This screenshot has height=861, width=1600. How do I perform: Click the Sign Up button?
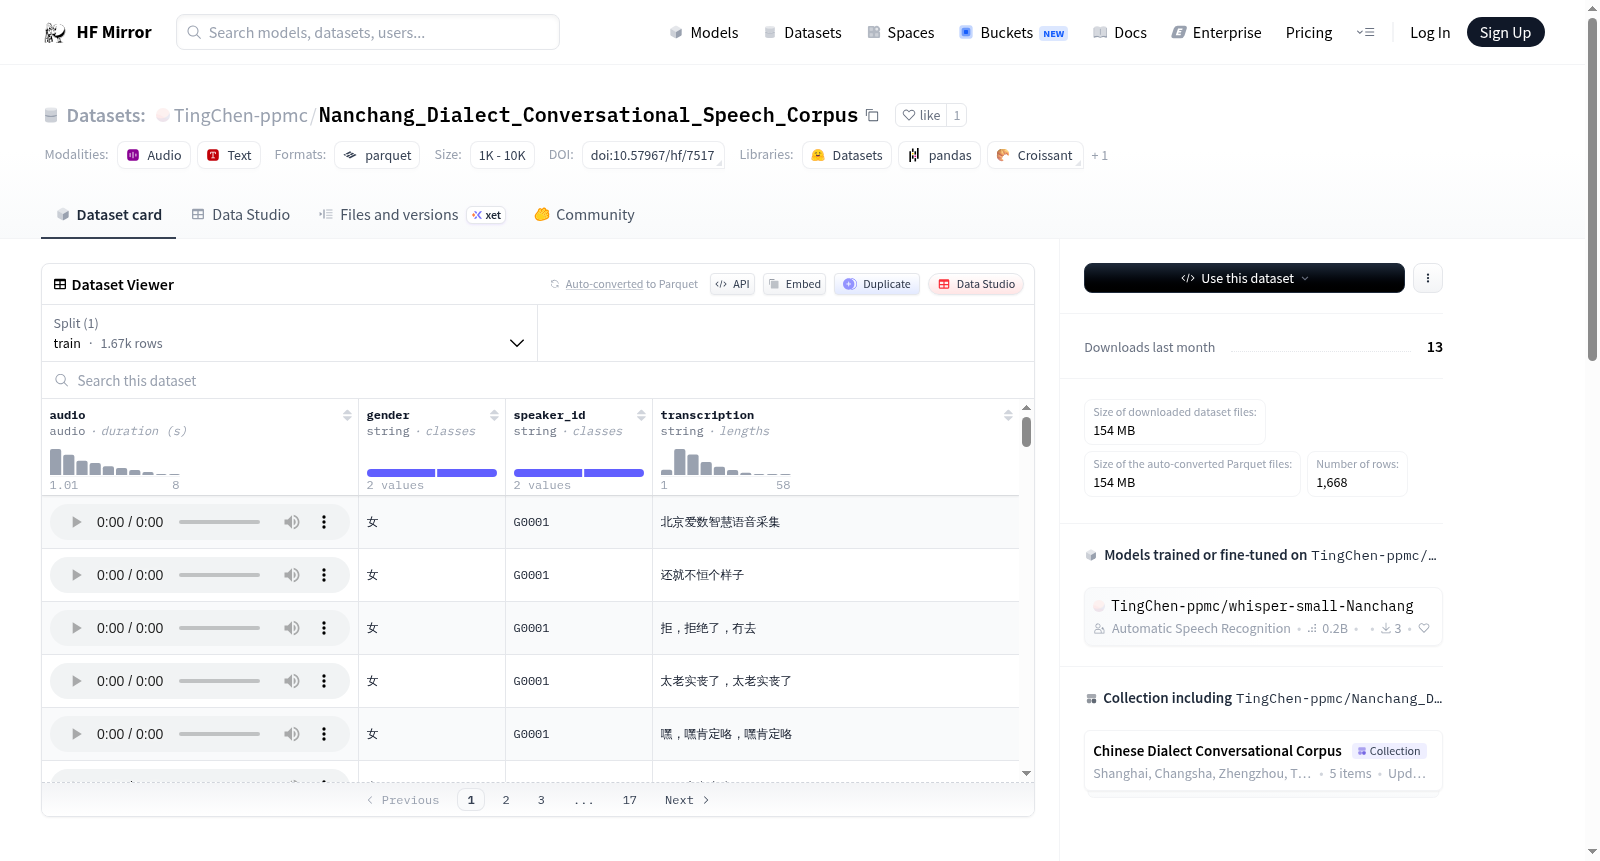[1505, 32]
